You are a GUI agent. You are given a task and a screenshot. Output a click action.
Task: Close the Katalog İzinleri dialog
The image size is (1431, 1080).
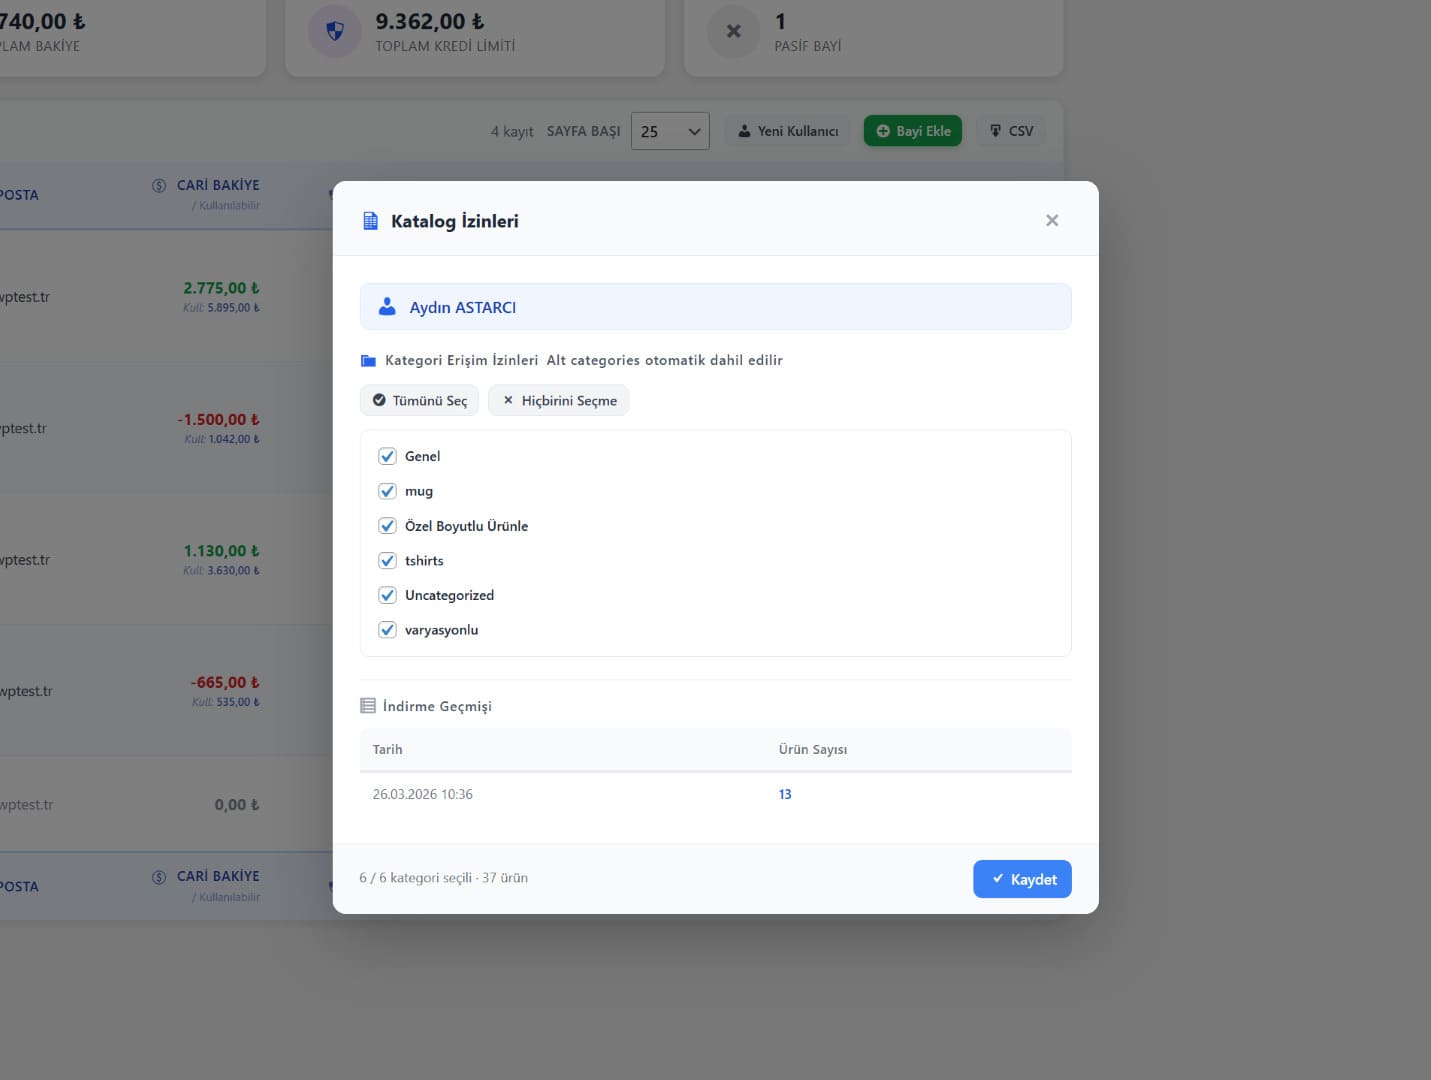point(1051,220)
